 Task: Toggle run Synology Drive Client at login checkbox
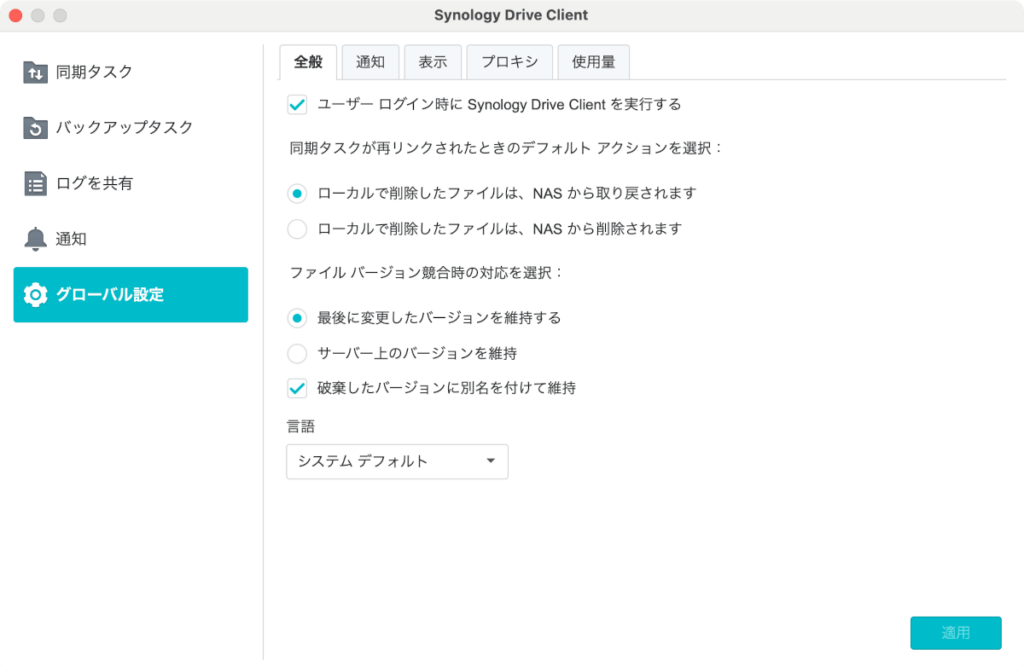coord(297,104)
